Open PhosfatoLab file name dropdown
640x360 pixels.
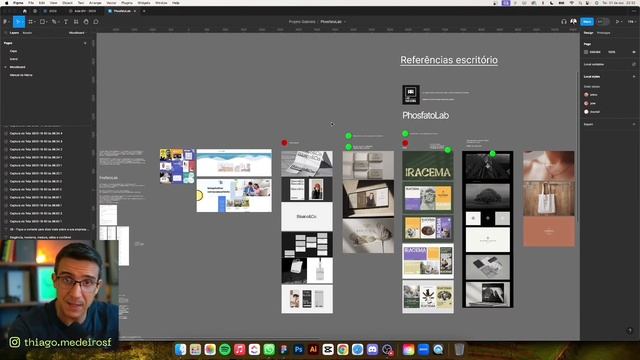pos(345,22)
